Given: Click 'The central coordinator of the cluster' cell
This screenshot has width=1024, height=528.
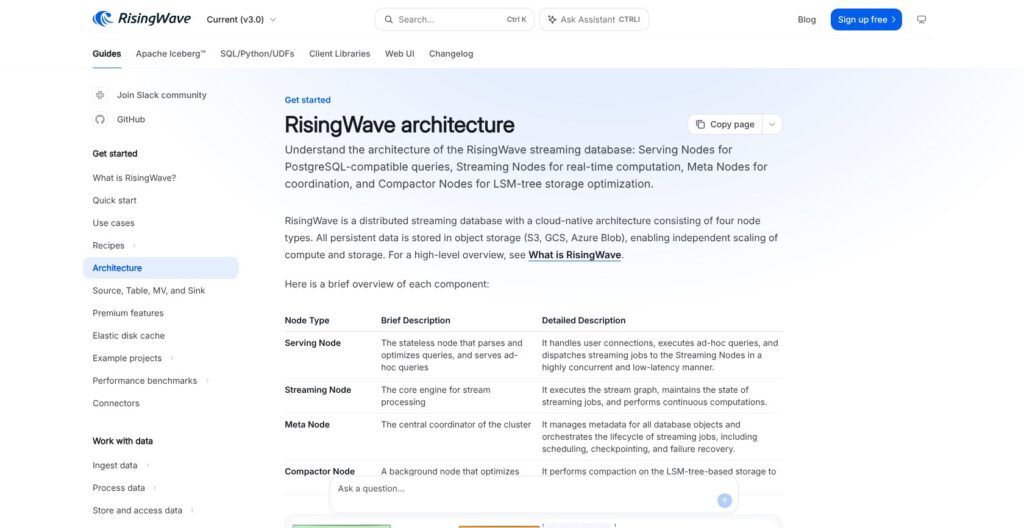Looking at the screenshot, I should [456, 425].
